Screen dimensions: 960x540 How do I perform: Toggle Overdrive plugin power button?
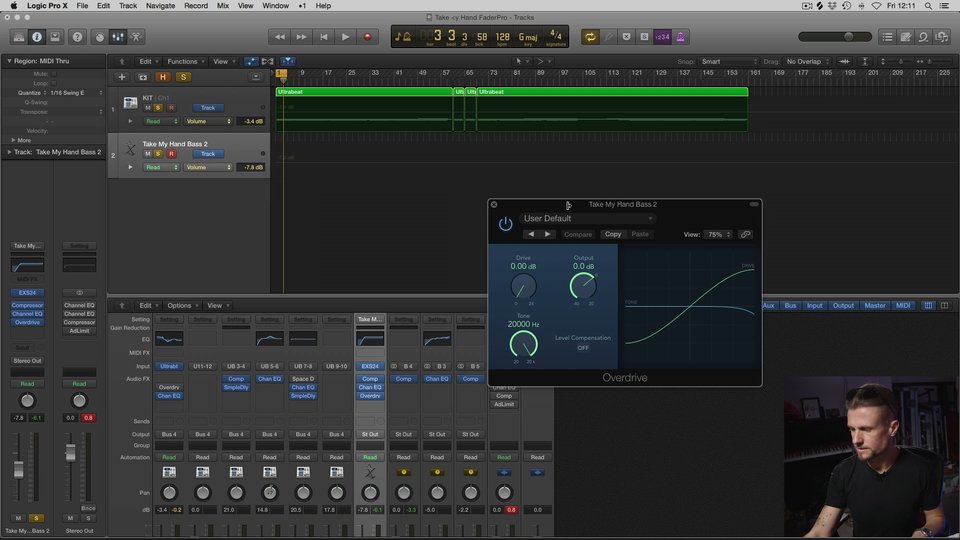pos(505,224)
